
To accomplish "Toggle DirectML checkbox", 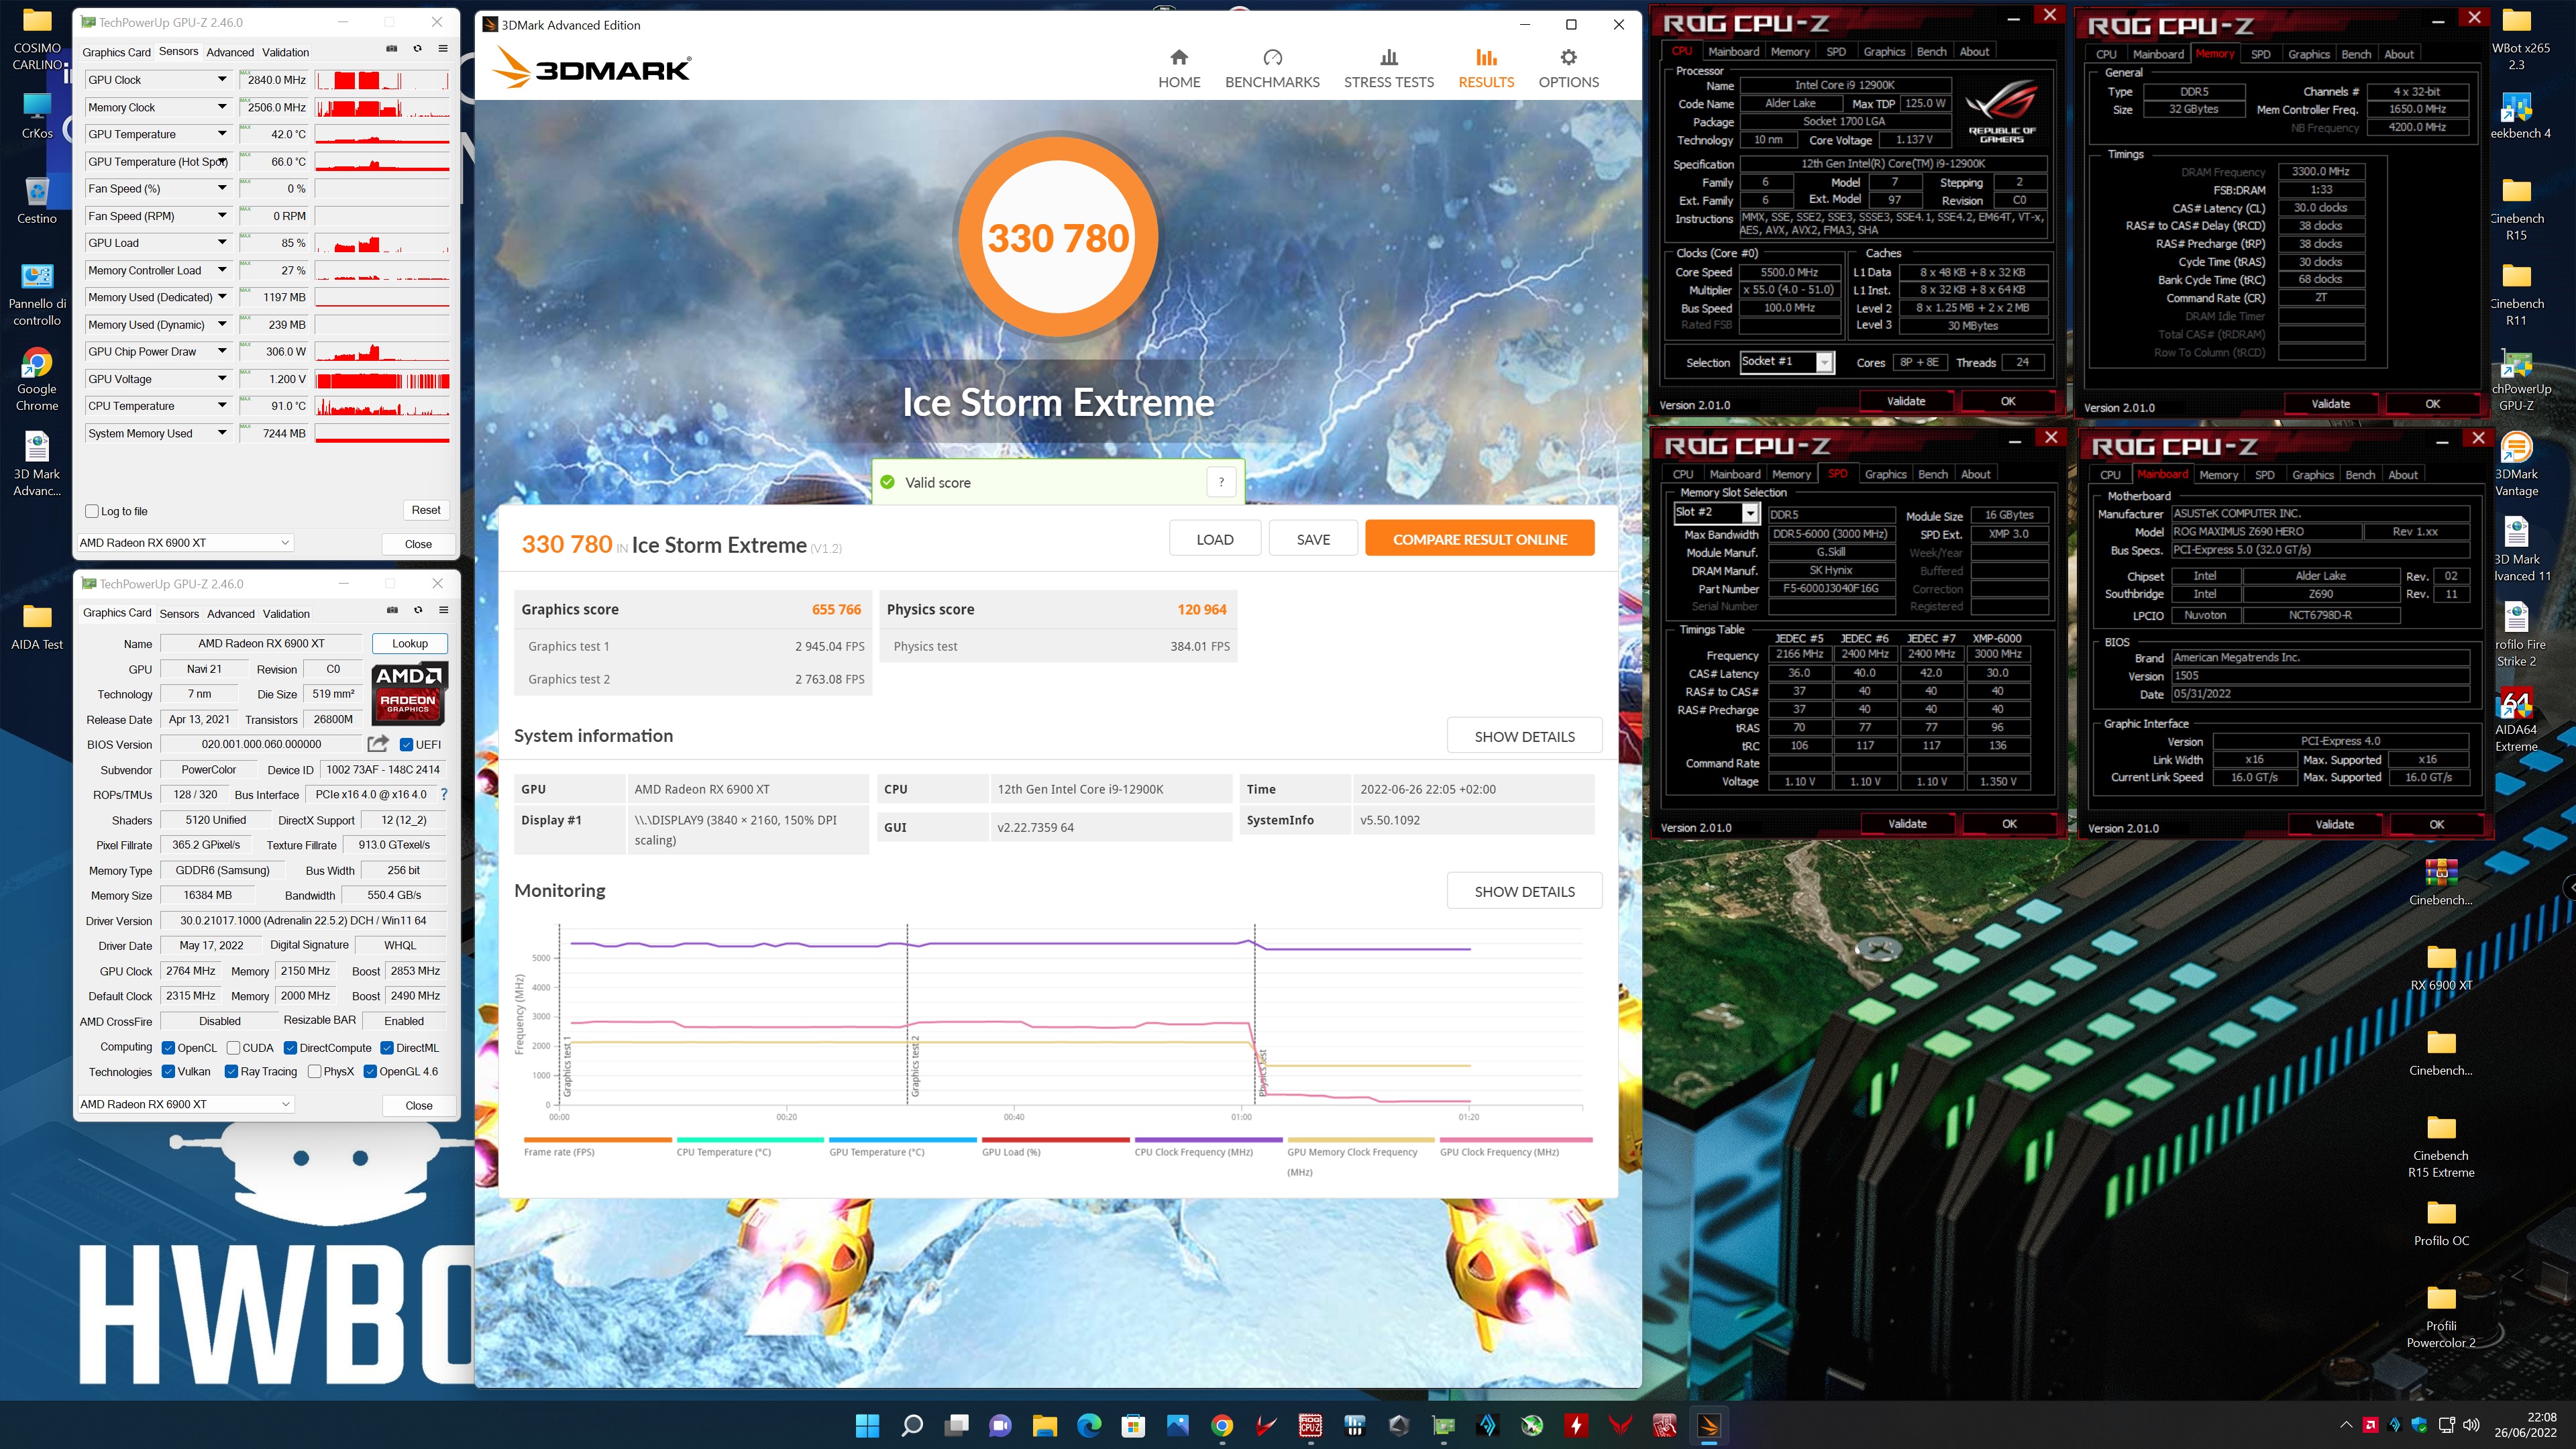I will tap(387, 1048).
